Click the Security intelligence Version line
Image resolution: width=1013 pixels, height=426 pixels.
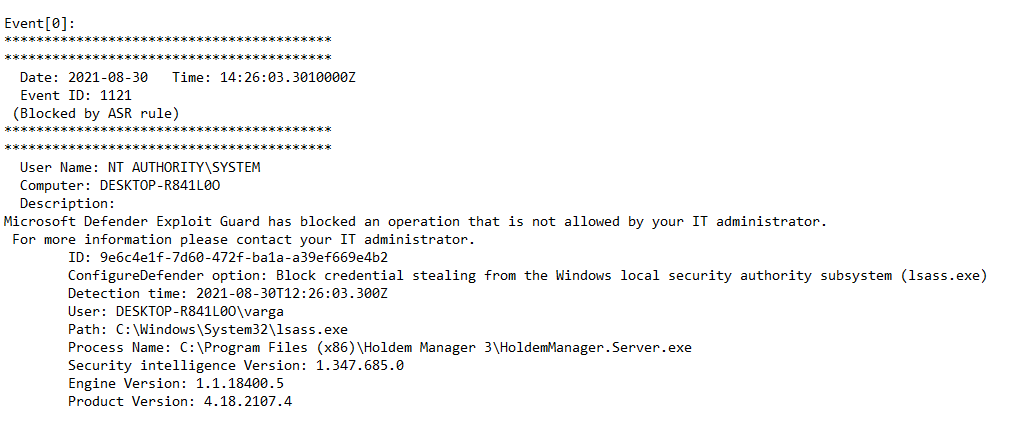[x=236, y=365]
